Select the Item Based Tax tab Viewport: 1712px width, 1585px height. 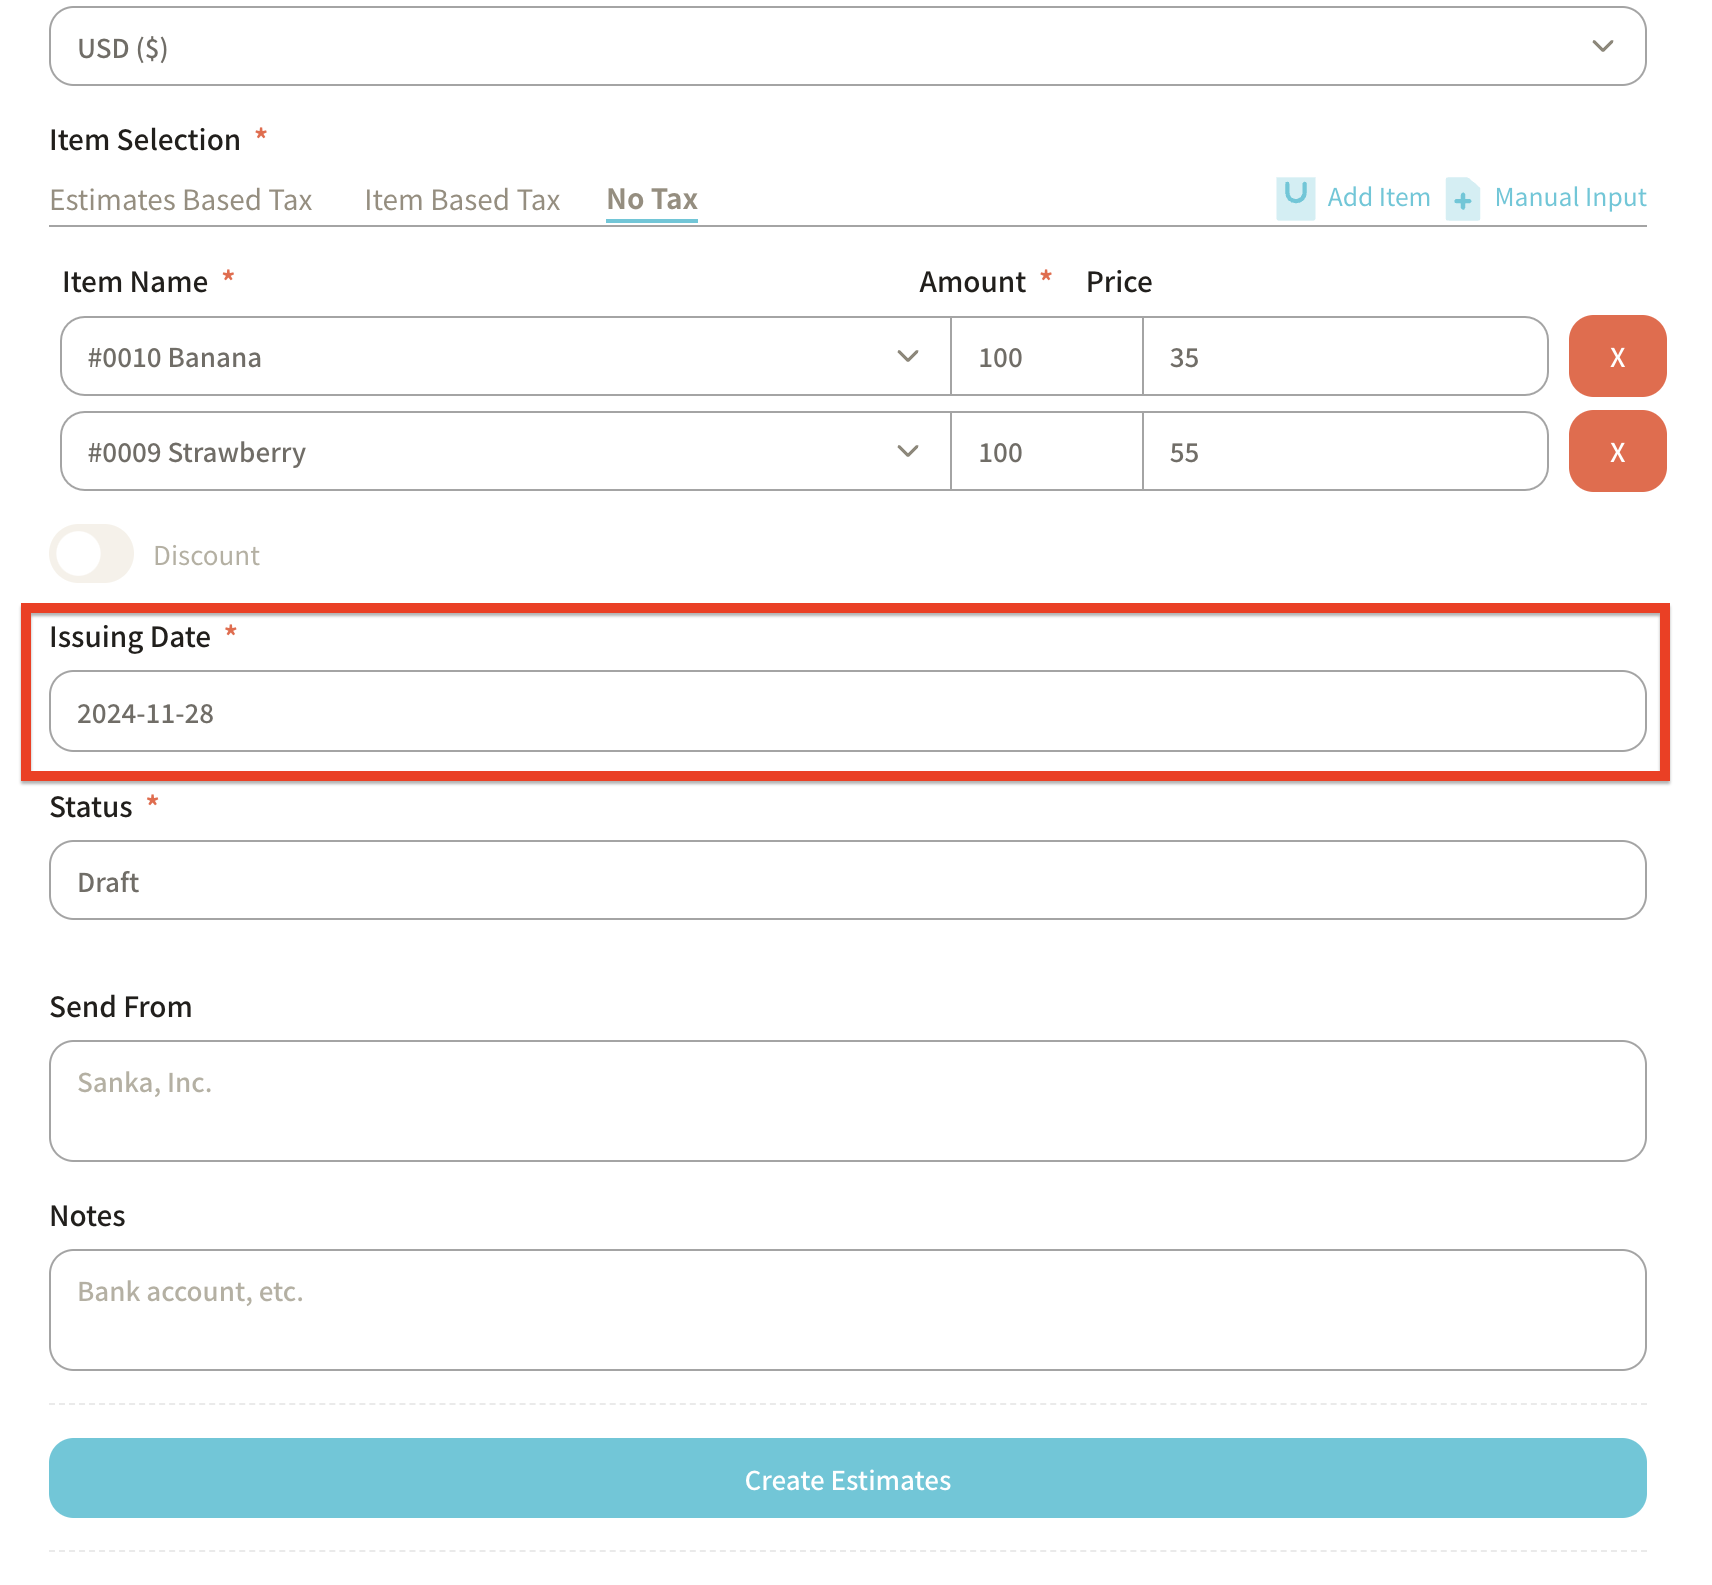[462, 200]
